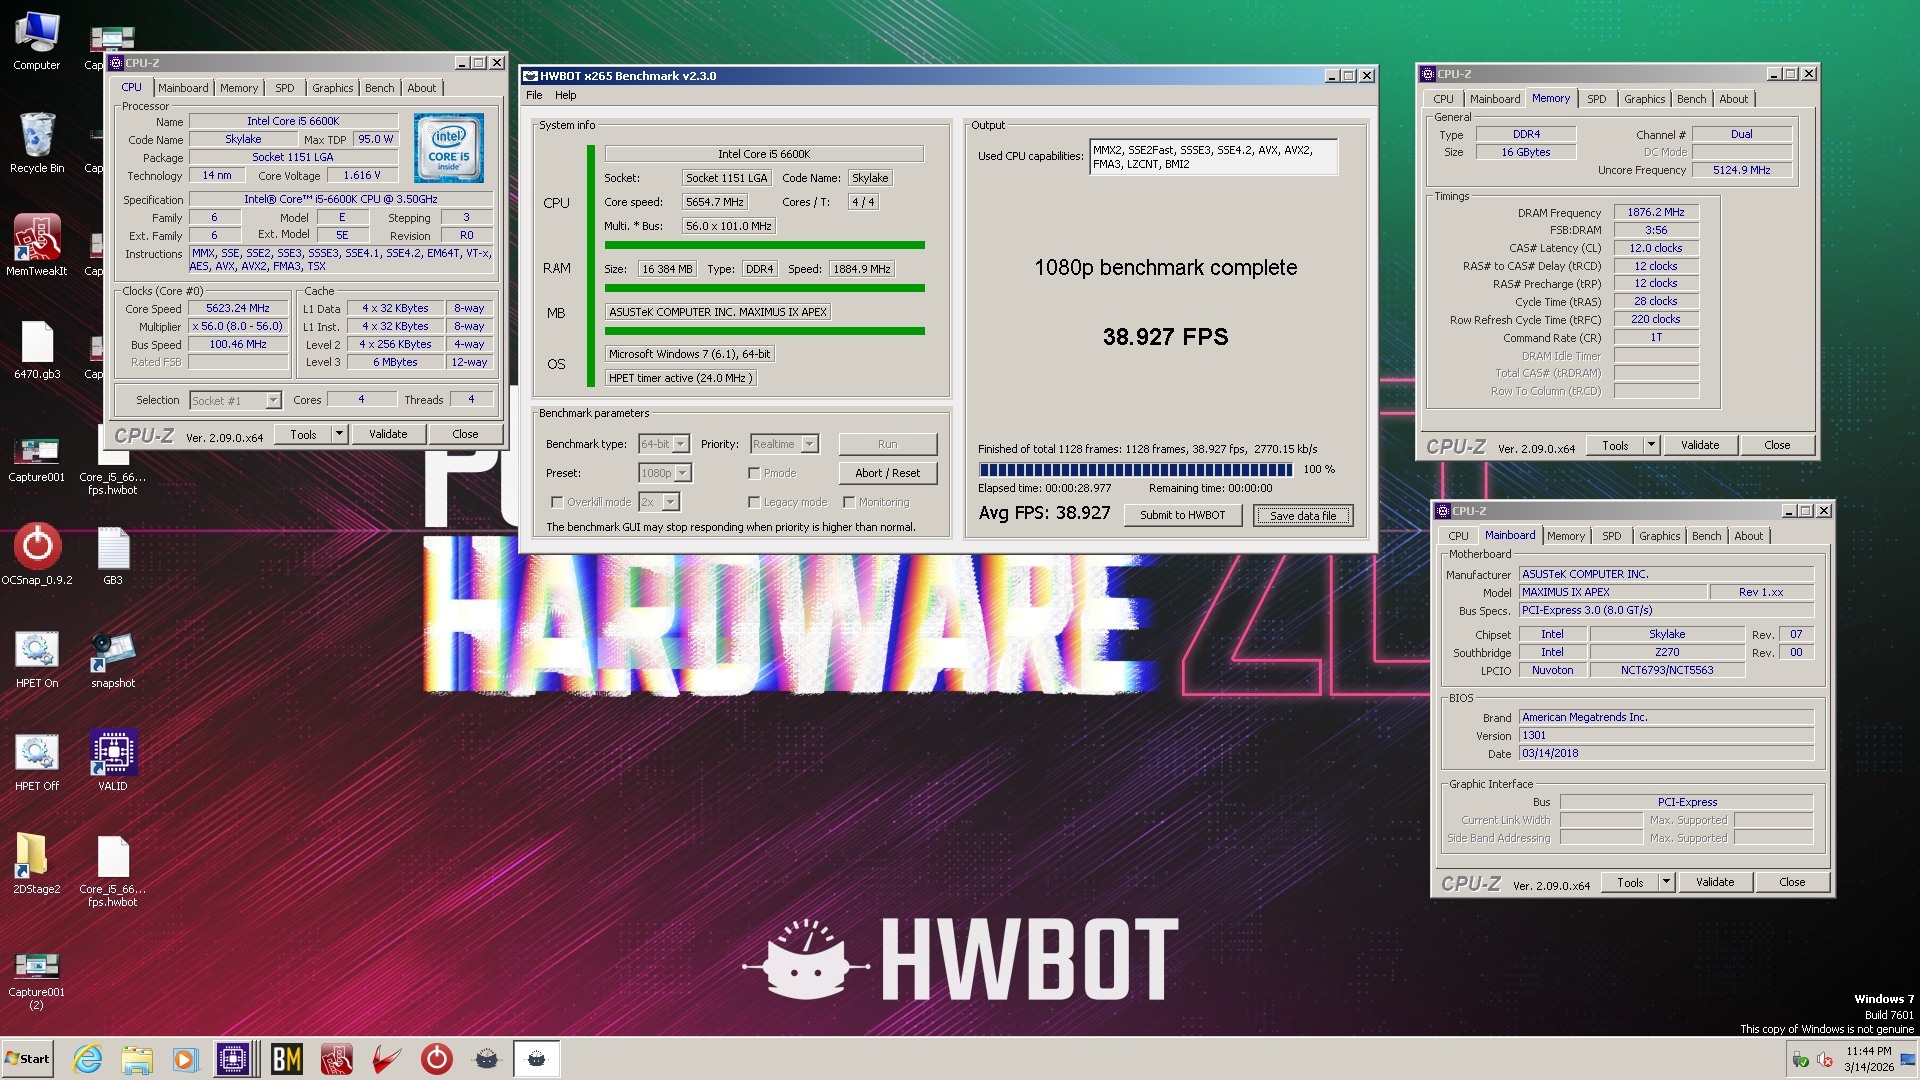
Task: Open the BM benchmark taskbar icon
Action: 286,1059
